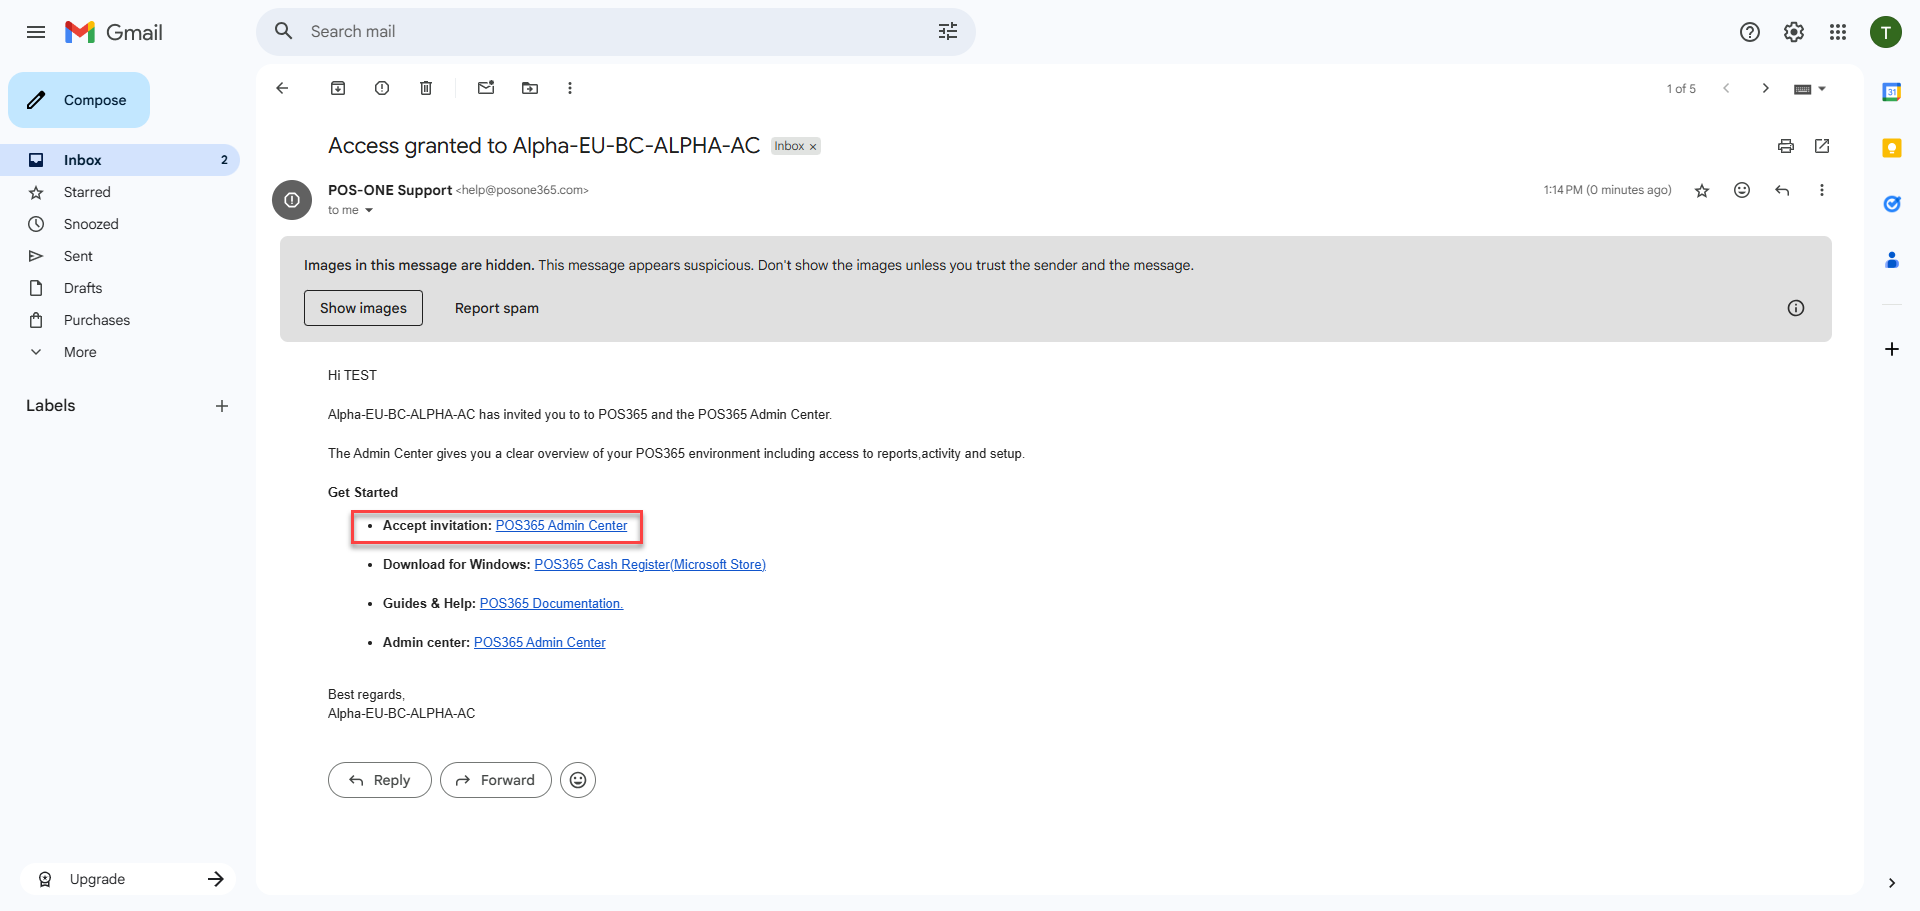Open Google Tasks side panel

click(x=1892, y=204)
